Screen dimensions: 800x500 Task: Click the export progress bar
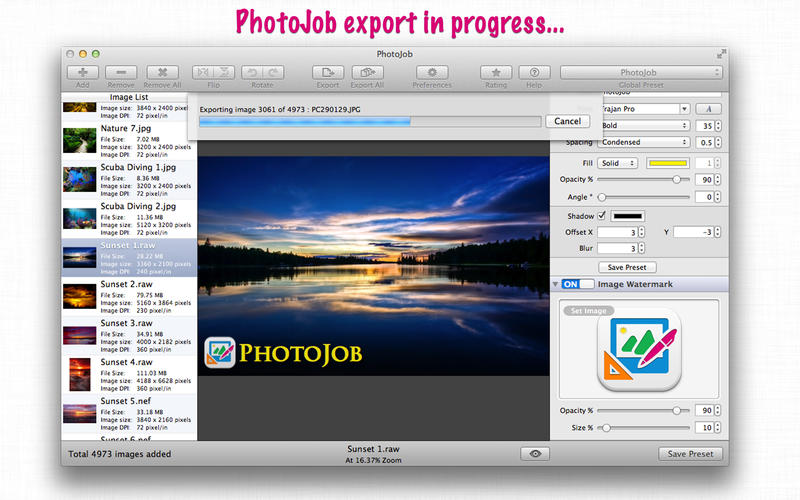pyautogui.click(x=370, y=121)
